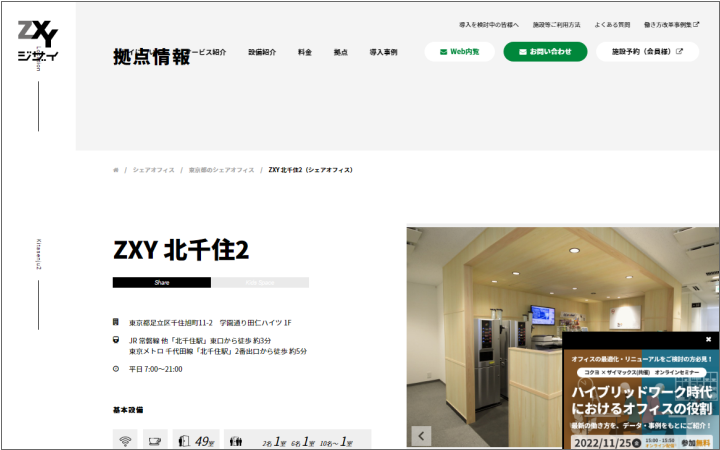Click the Wi-Fi facility icon
Screen dimensions: 720x450
pyautogui.click(x=125, y=441)
